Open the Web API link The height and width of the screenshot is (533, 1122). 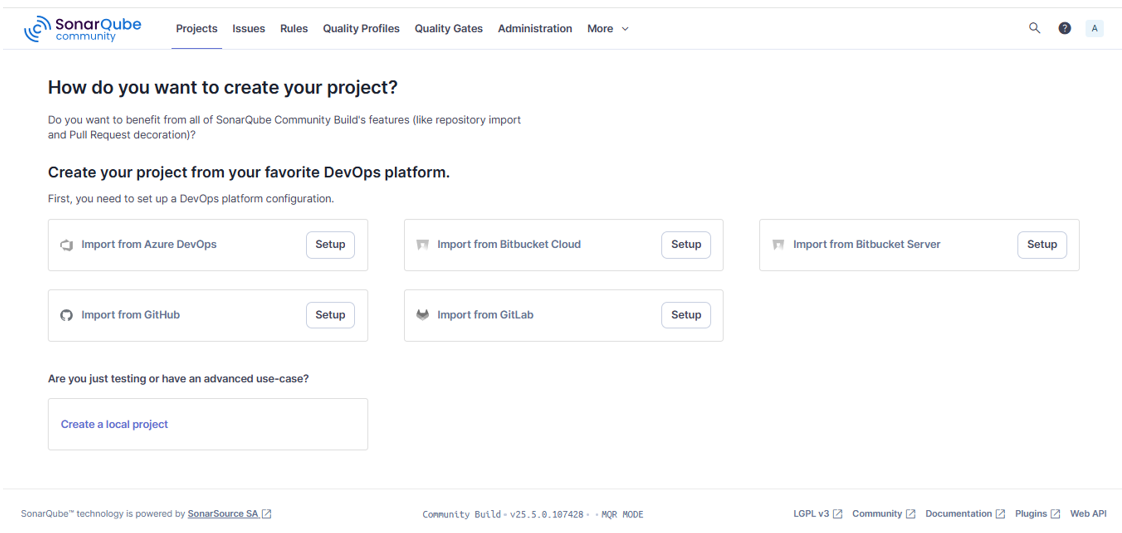[x=1088, y=514]
